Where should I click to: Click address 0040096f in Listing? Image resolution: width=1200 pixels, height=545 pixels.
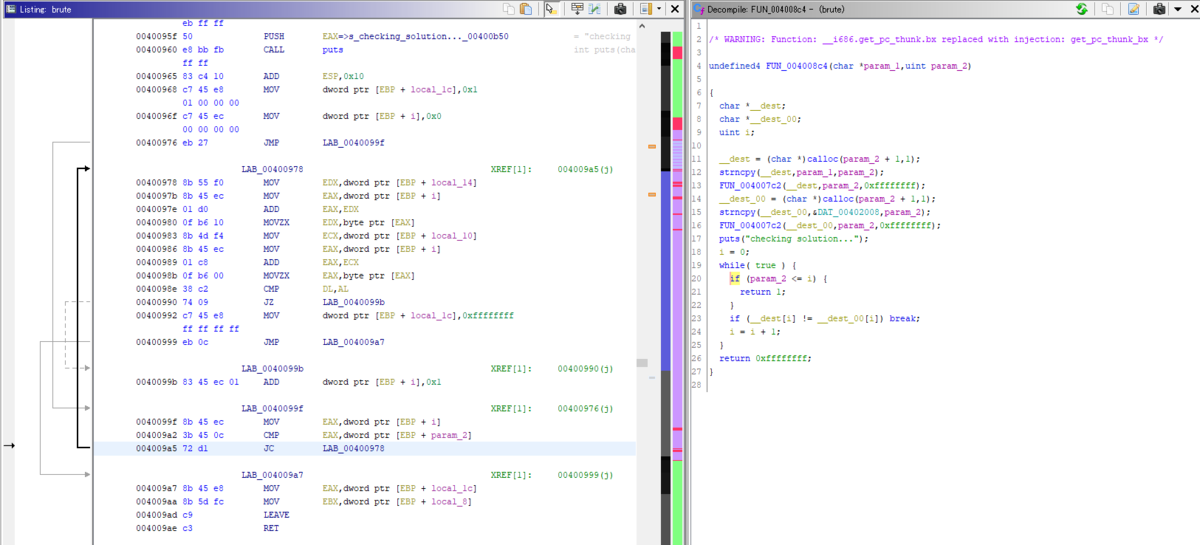click(158, 116)
